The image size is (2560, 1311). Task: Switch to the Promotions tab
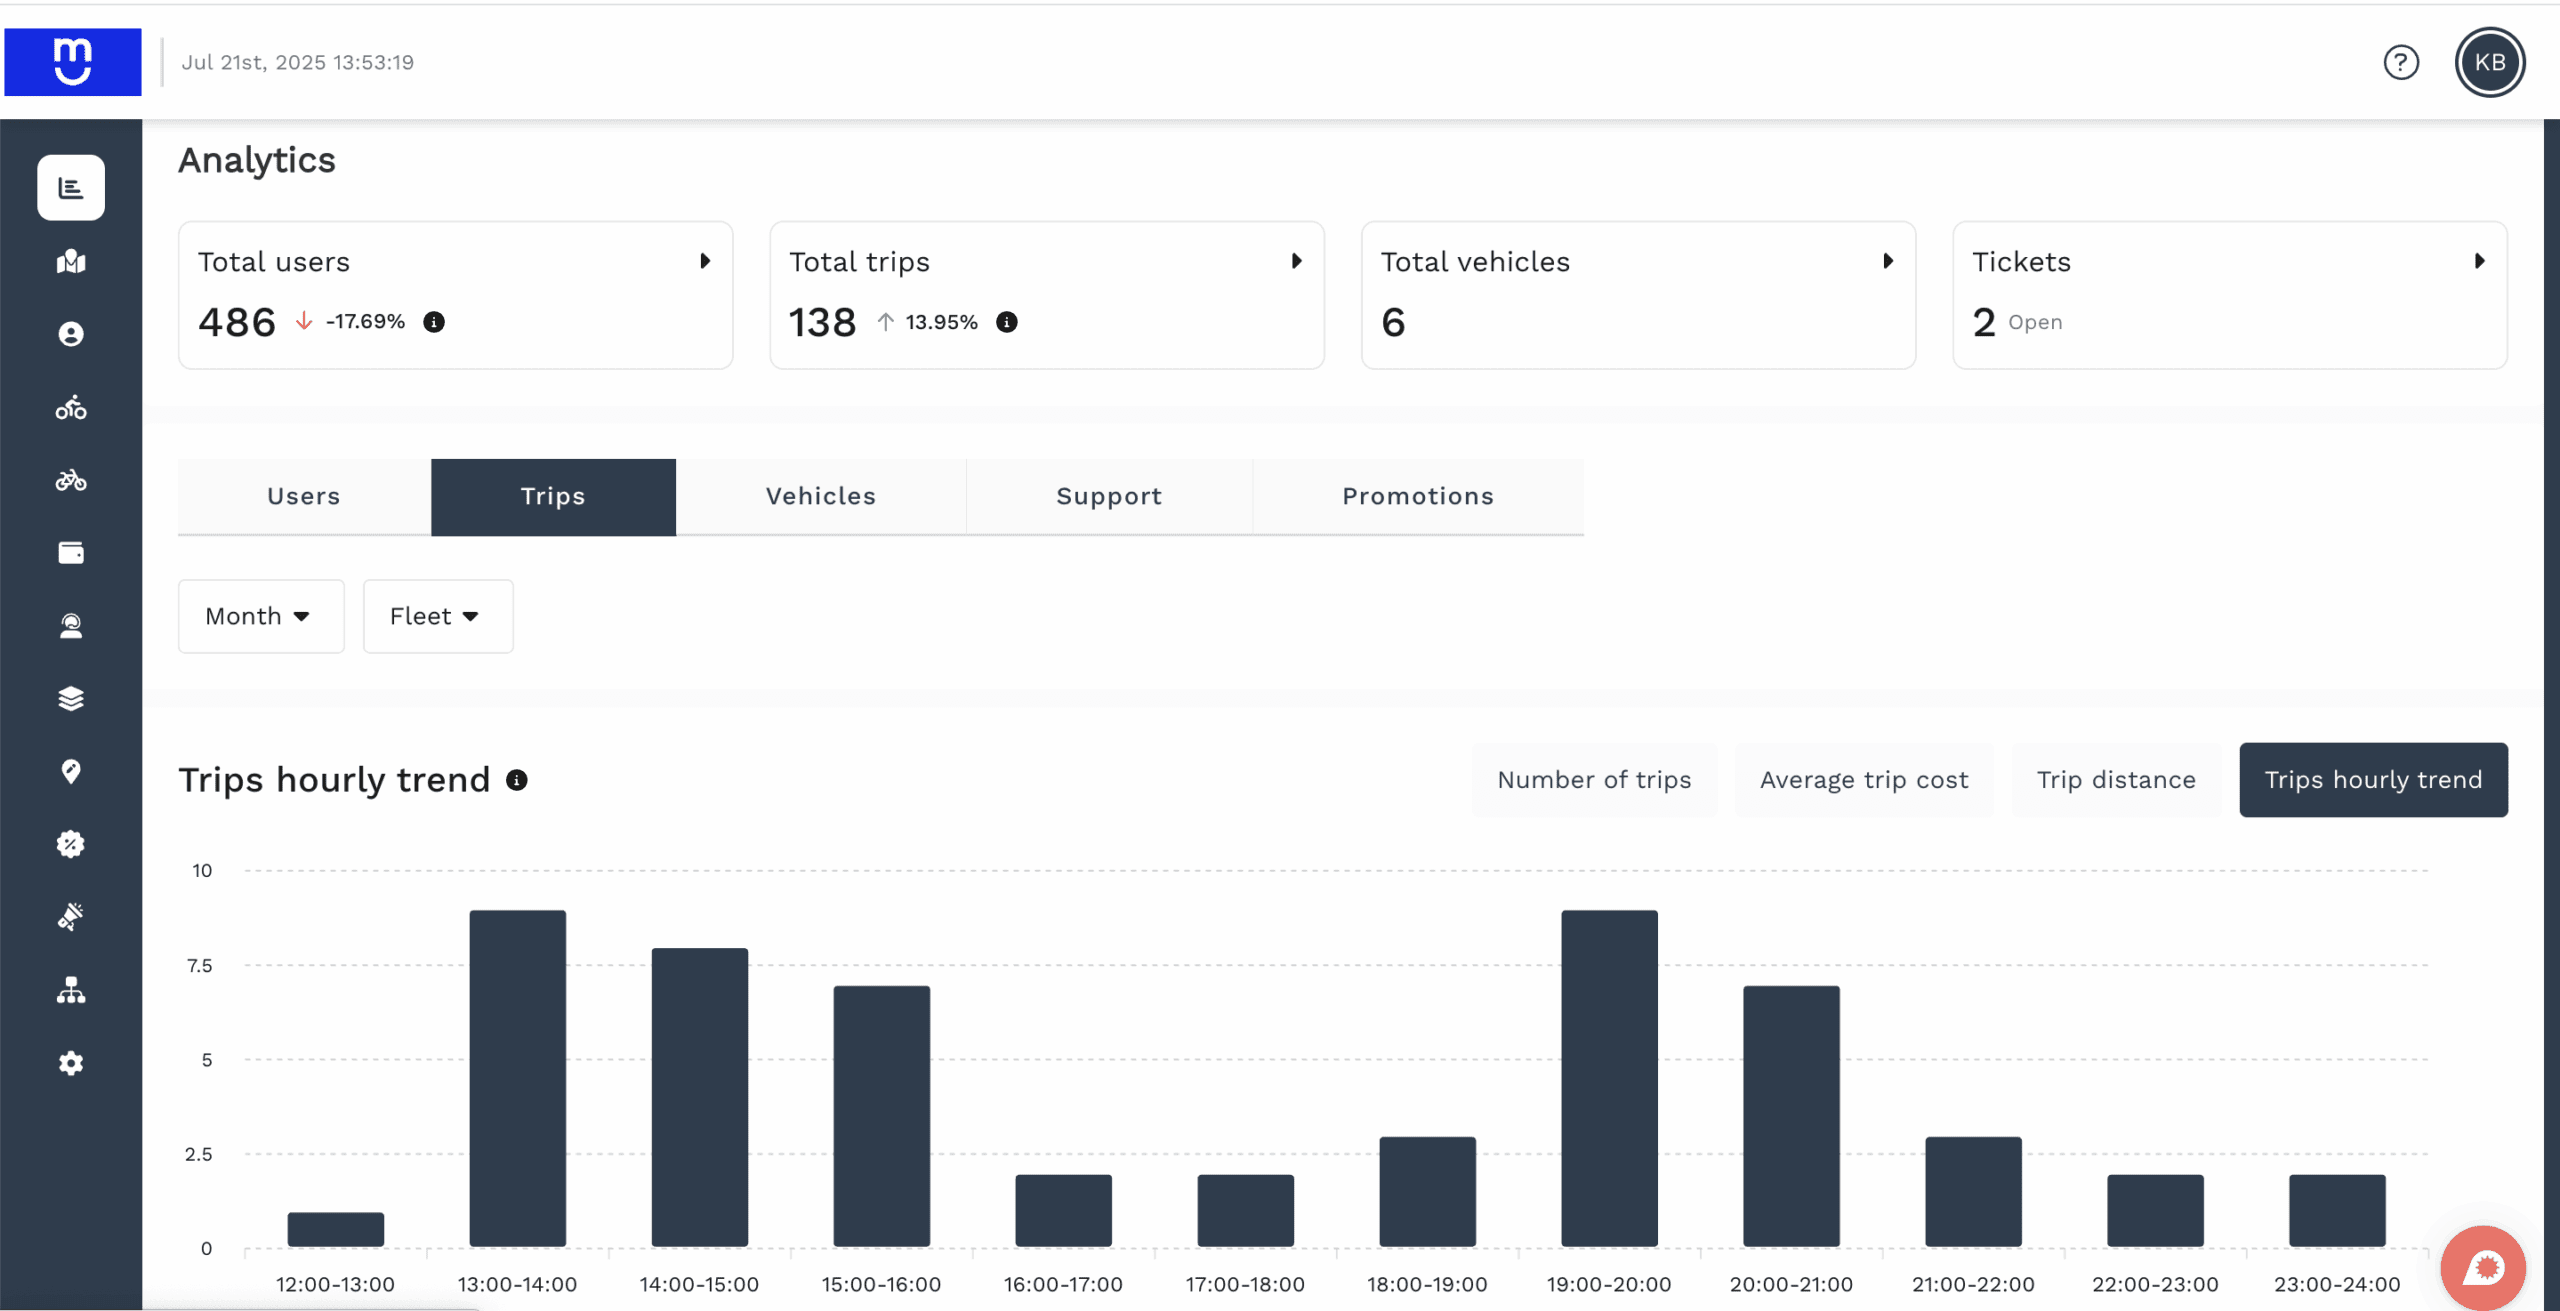pyautogui.click(x=1418, y=497)
